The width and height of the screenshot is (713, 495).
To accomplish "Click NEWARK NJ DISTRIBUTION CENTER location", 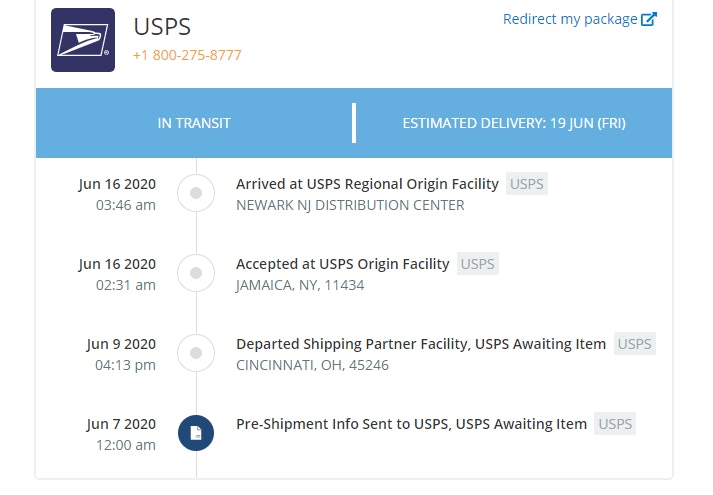I will [x=350, y=205].
